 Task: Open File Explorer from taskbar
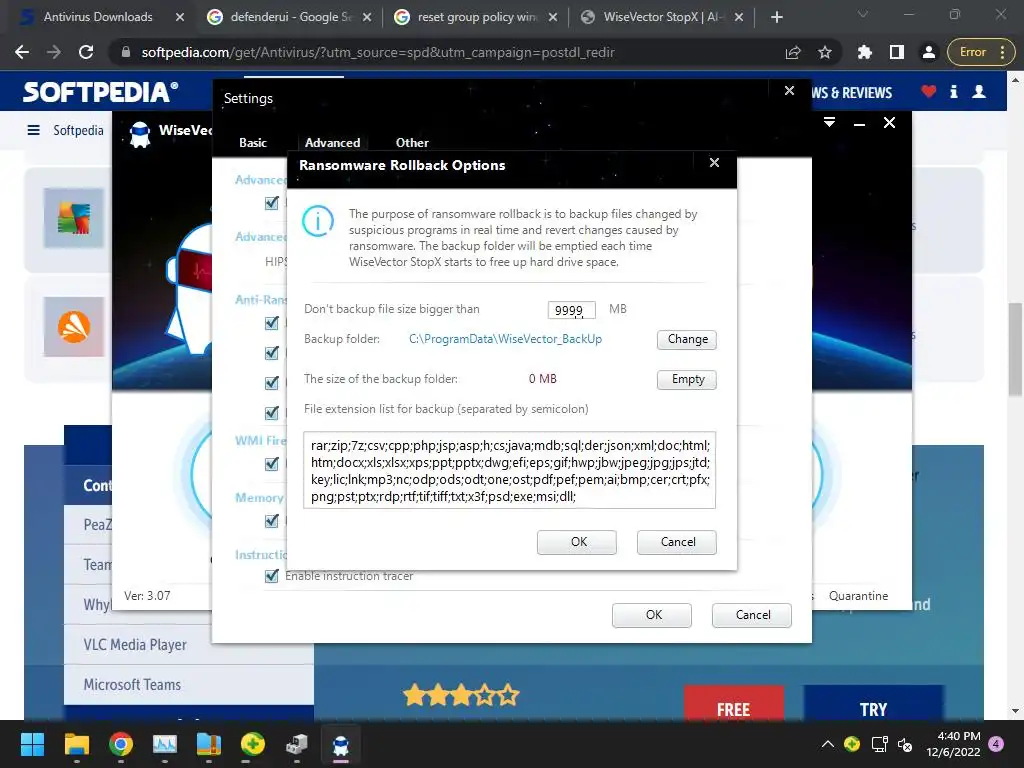(x=76, y=744)
